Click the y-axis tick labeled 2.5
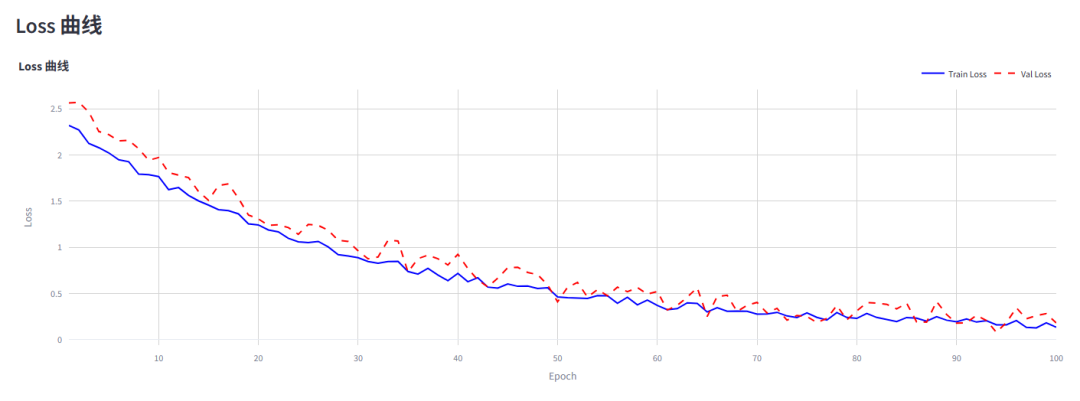This screenshot has width=1080, height=401. pyautogui.click(x=55, y=109)
